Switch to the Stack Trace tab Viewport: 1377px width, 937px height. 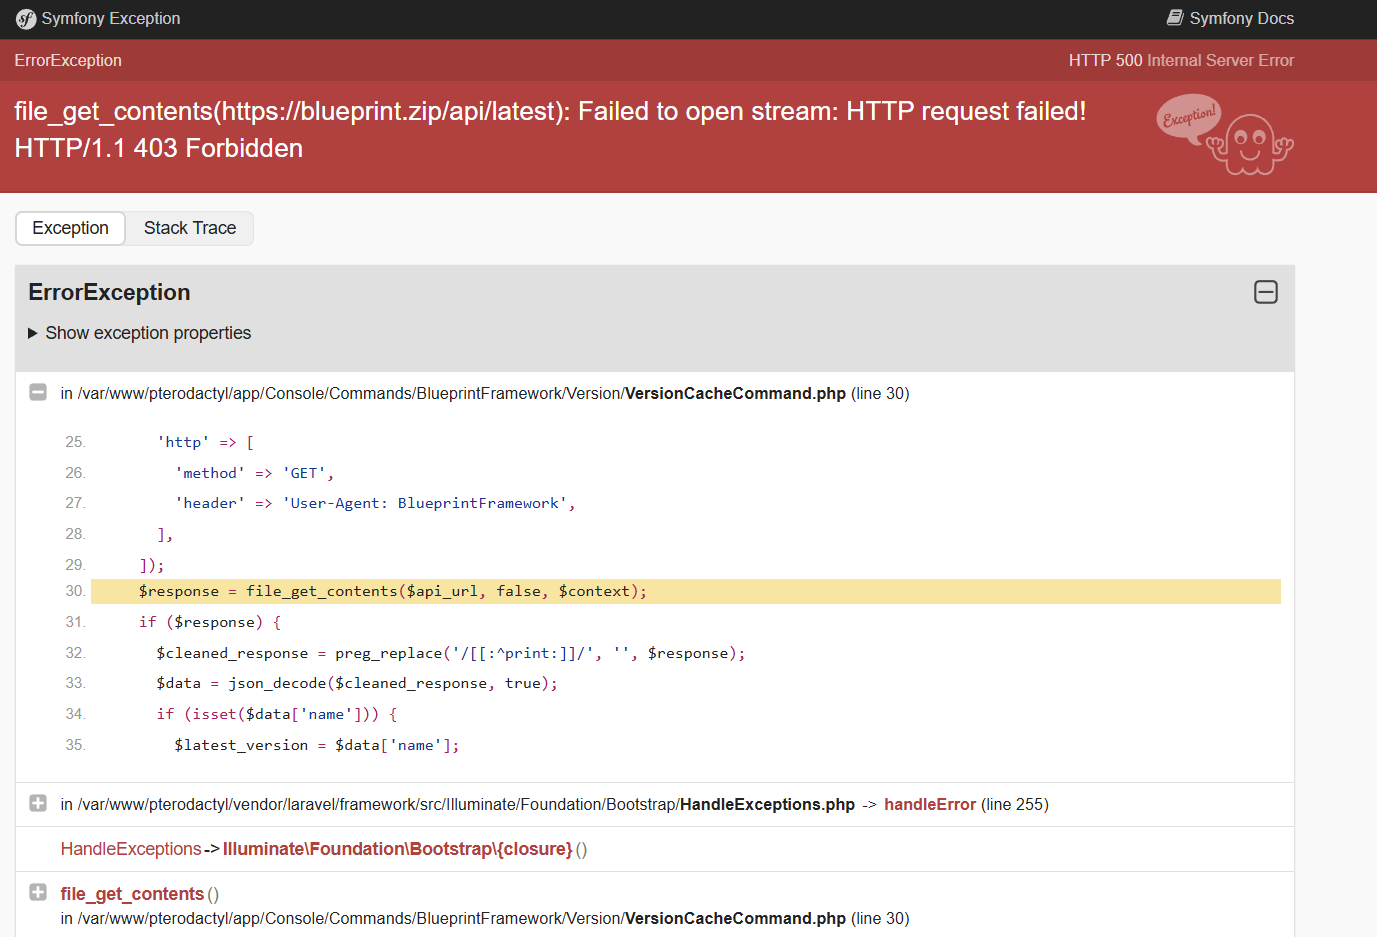point(190,228)
